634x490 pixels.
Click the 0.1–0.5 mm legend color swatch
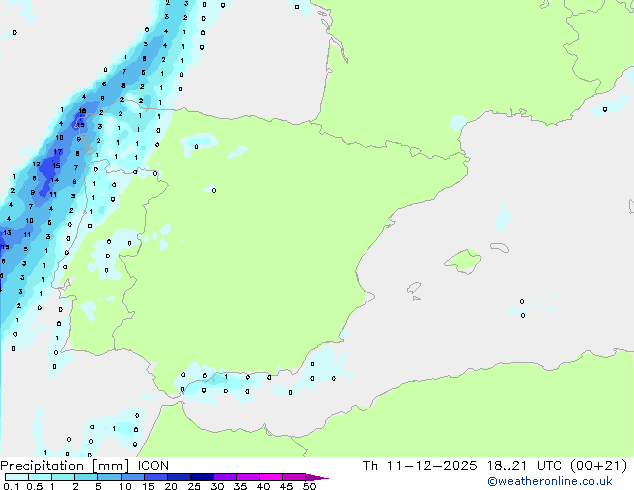(x=17, y=477)
